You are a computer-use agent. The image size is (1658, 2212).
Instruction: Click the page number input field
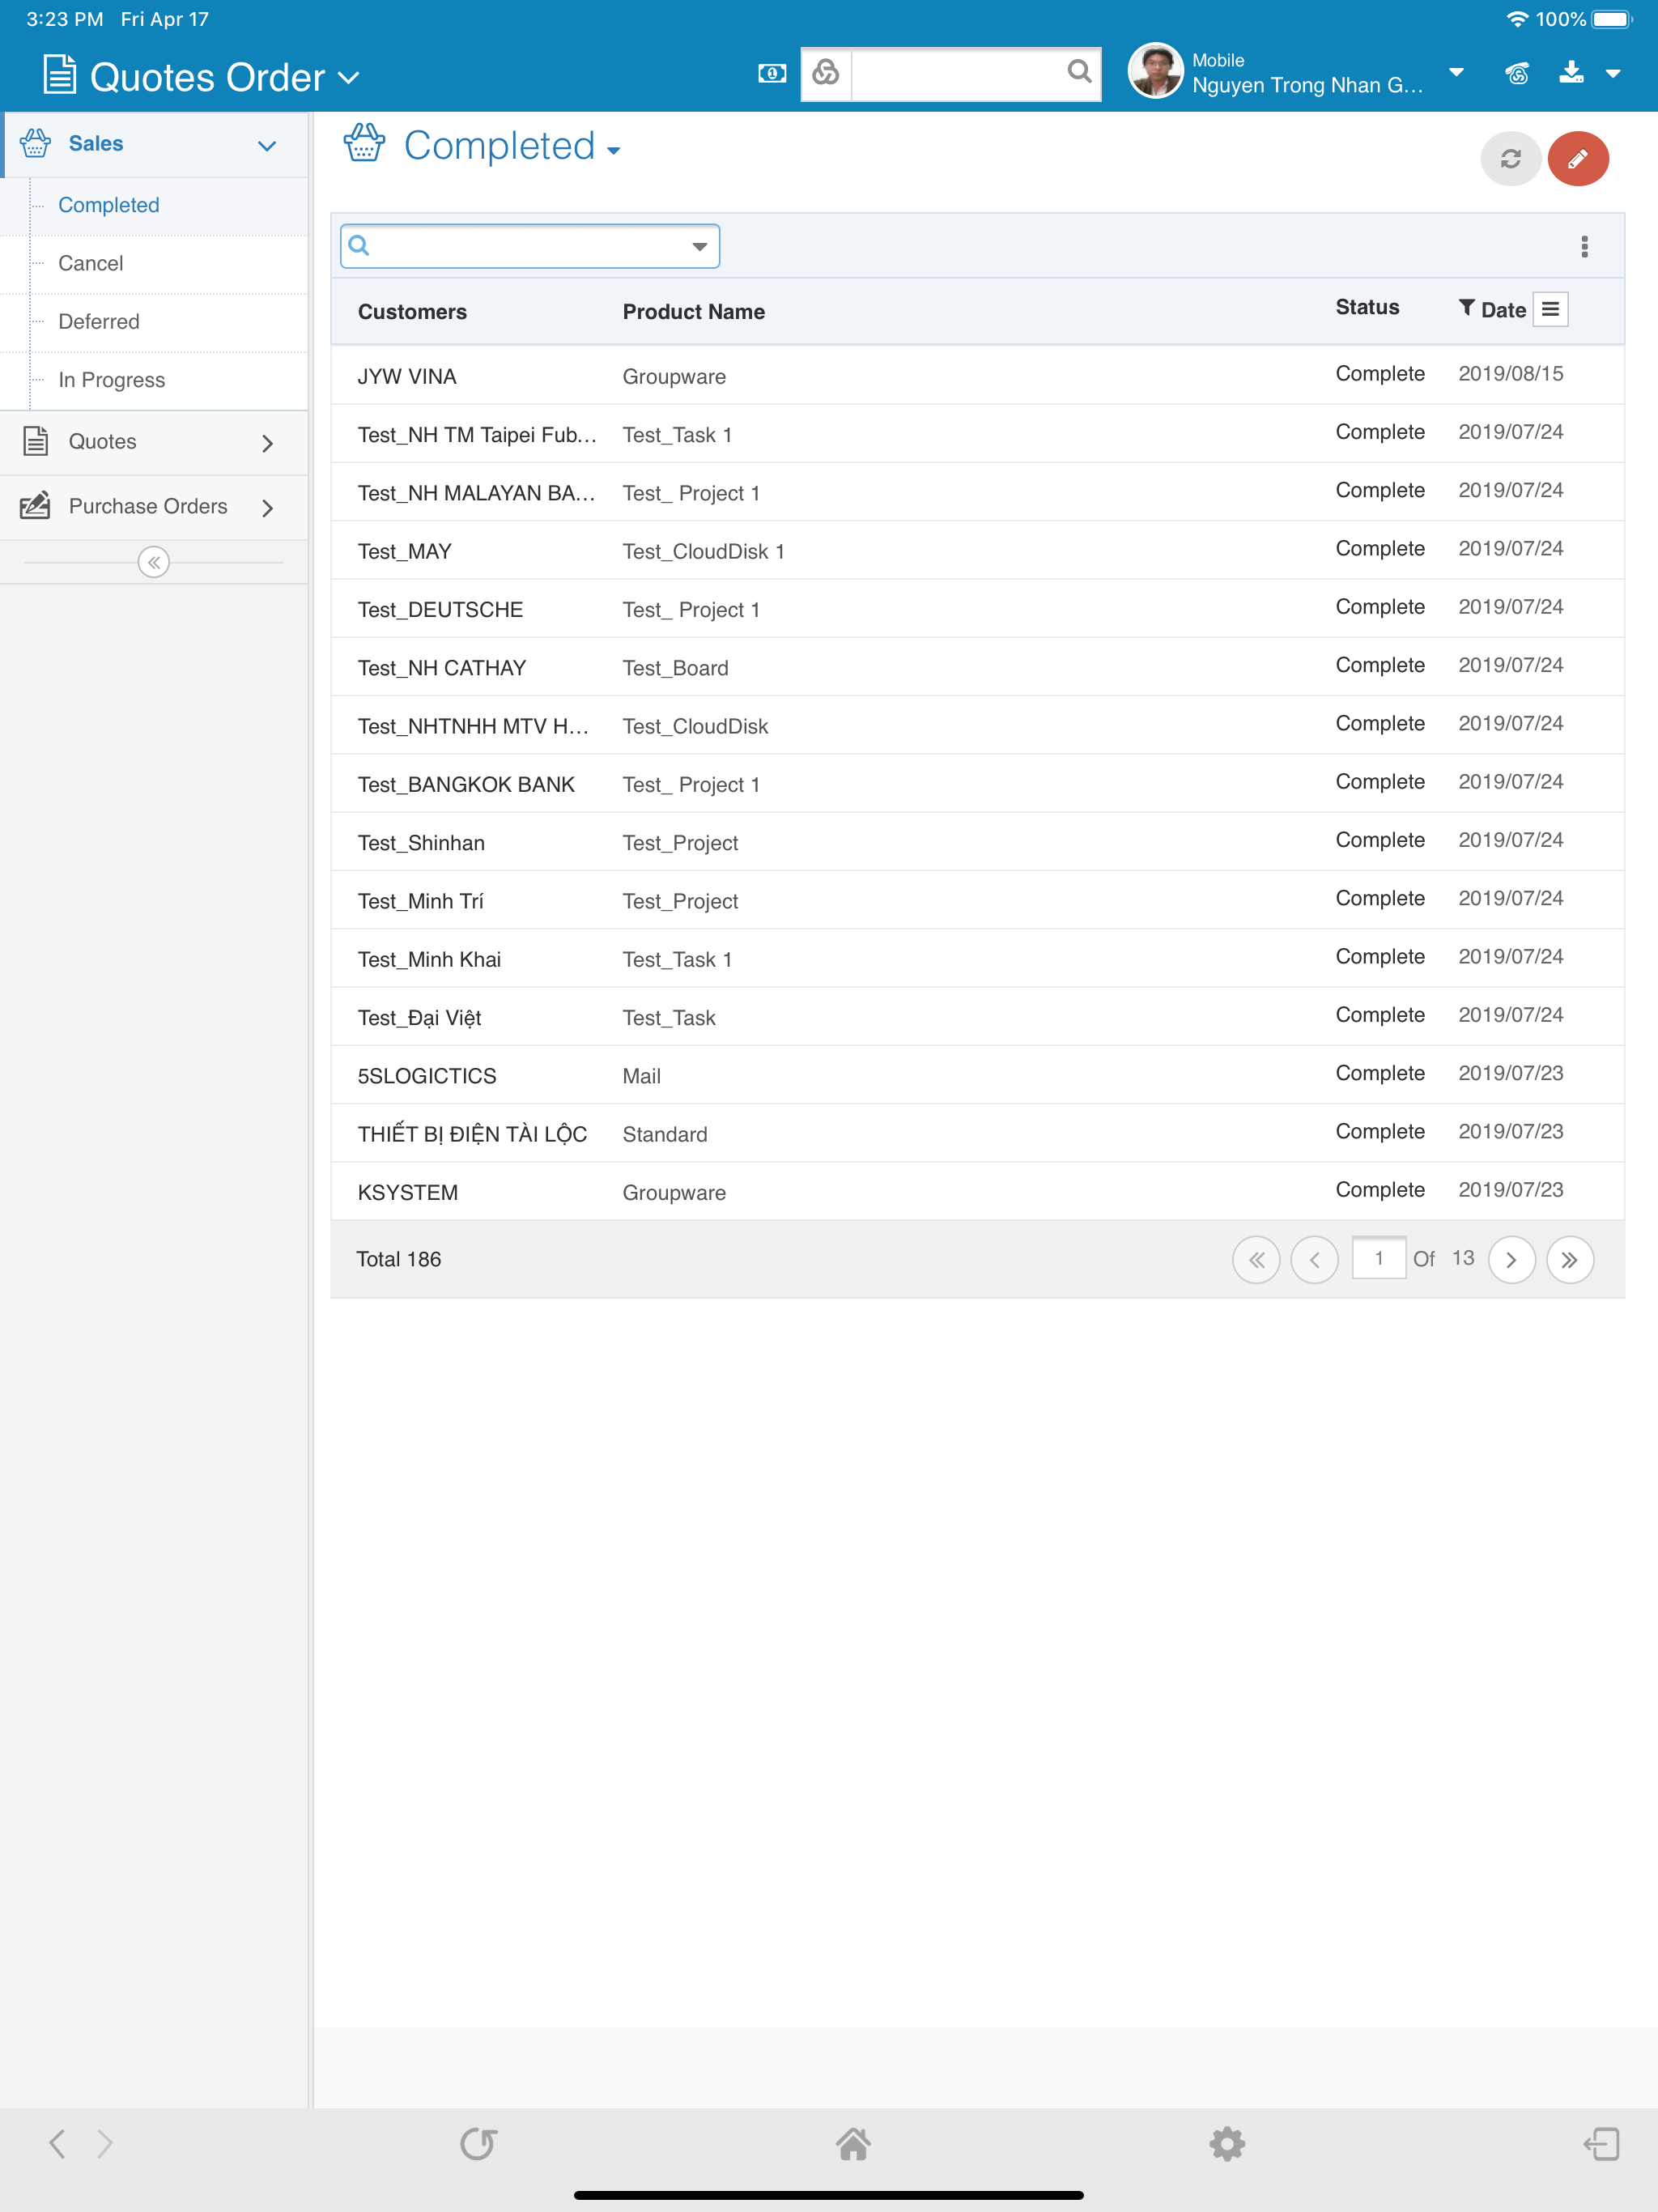point(1379,1258)
